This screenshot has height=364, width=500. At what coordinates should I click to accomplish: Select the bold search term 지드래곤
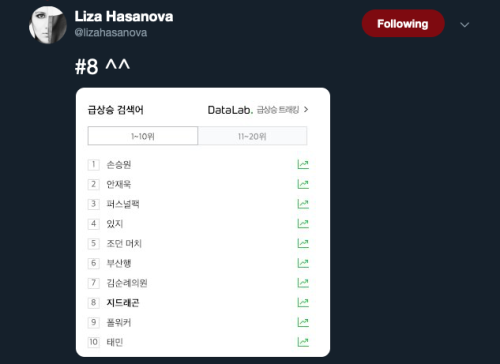point(123,303)
